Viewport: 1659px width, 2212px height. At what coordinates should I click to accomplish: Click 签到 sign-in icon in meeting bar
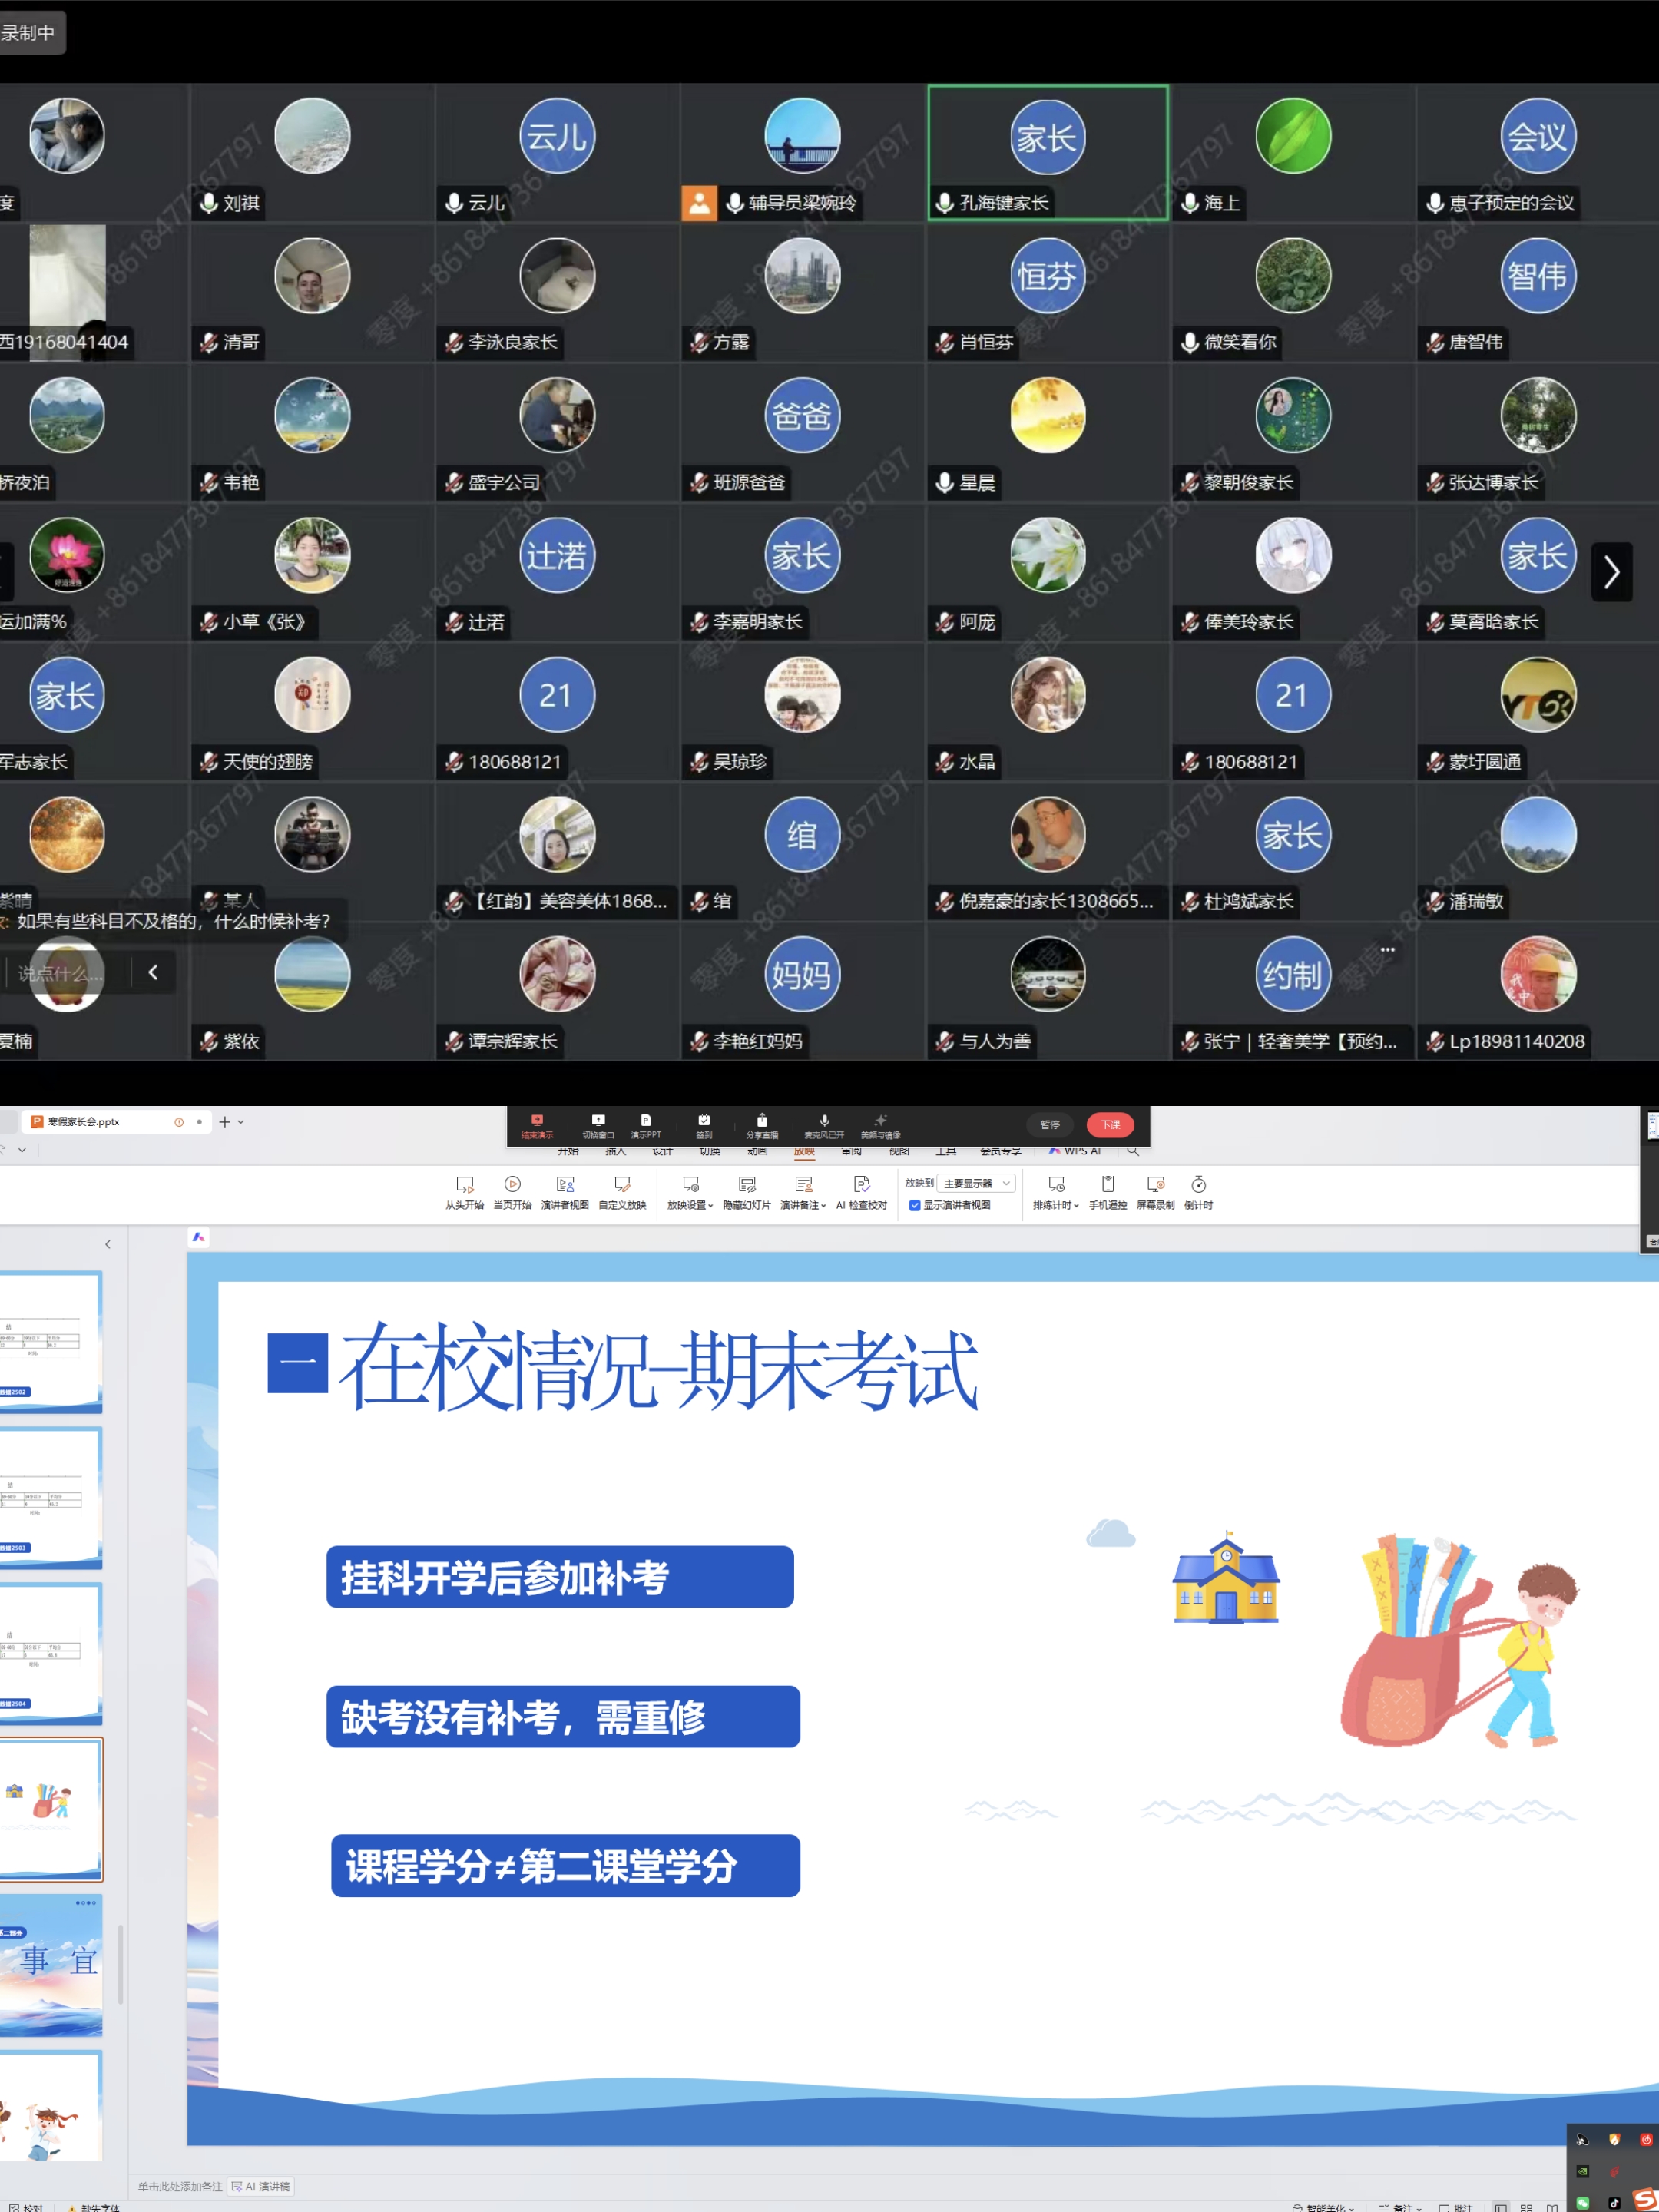pos(704,1122)
